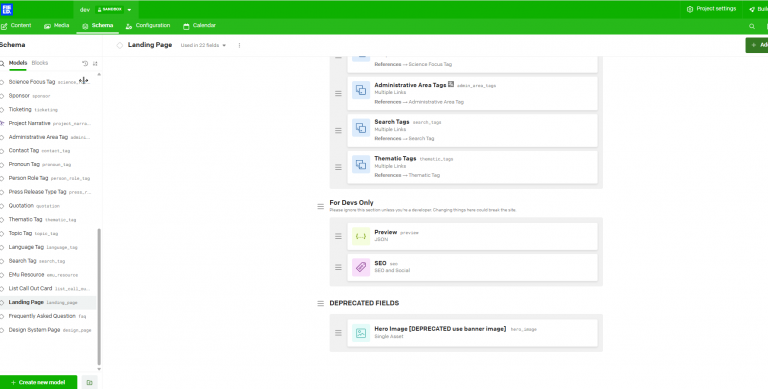Open the Quotation model
The width and height of the screenshot is (768, 389).
point(48,206)
